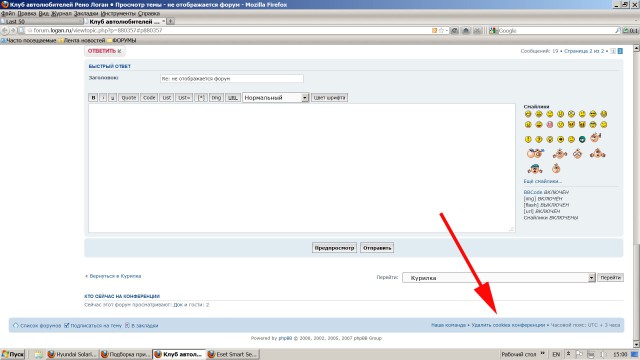Open the Пуск start menu
Screen dimensions: 640x360
(13, 354)
